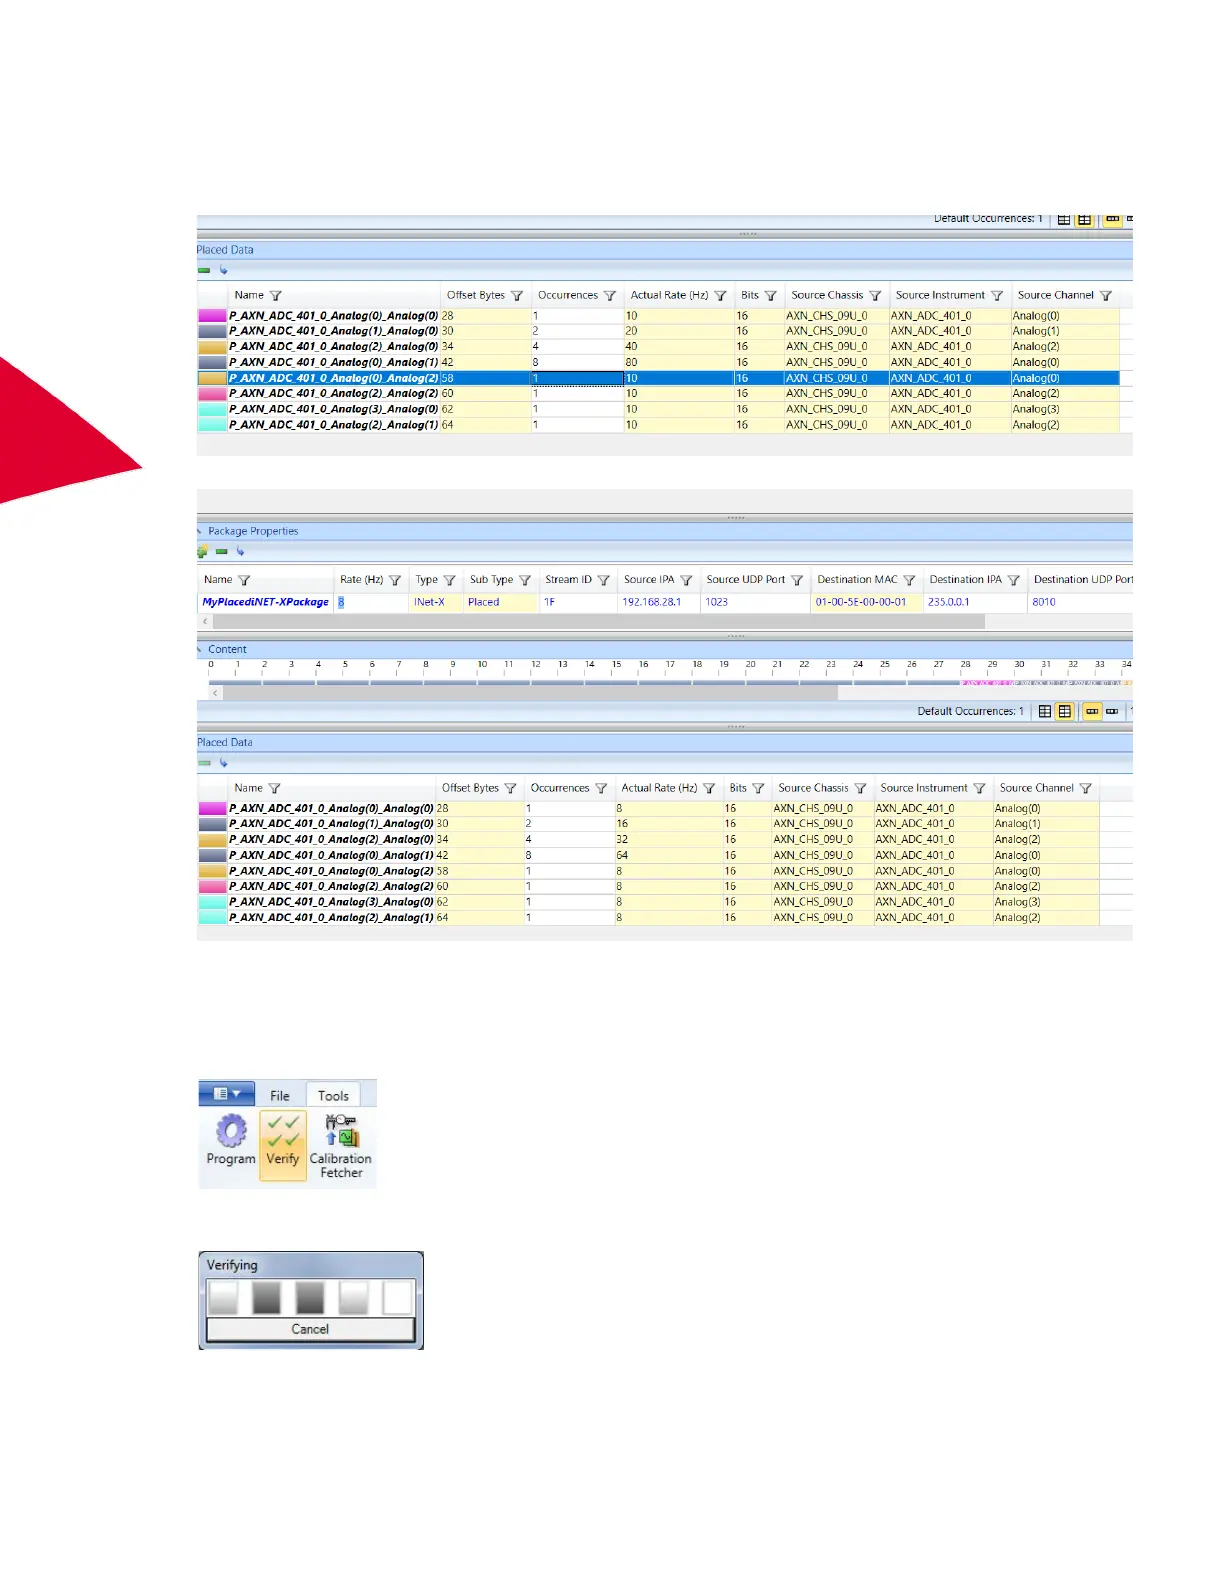Open Name column filter in Package Properties

coord(244,581)
